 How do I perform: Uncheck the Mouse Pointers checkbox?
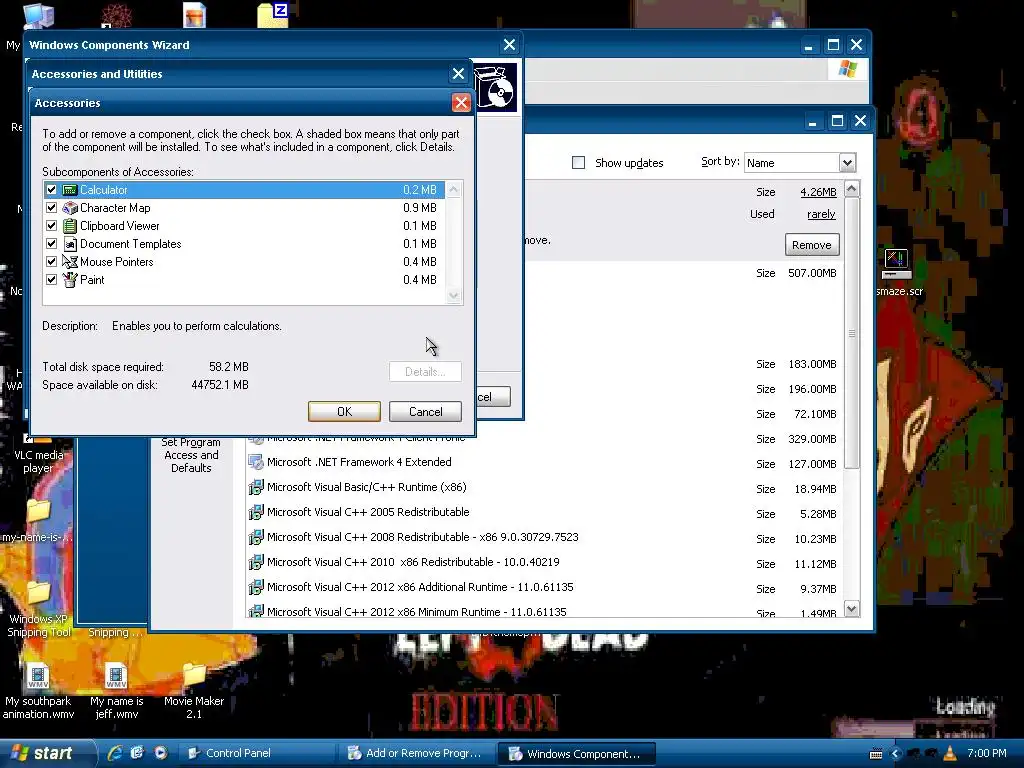52,262
